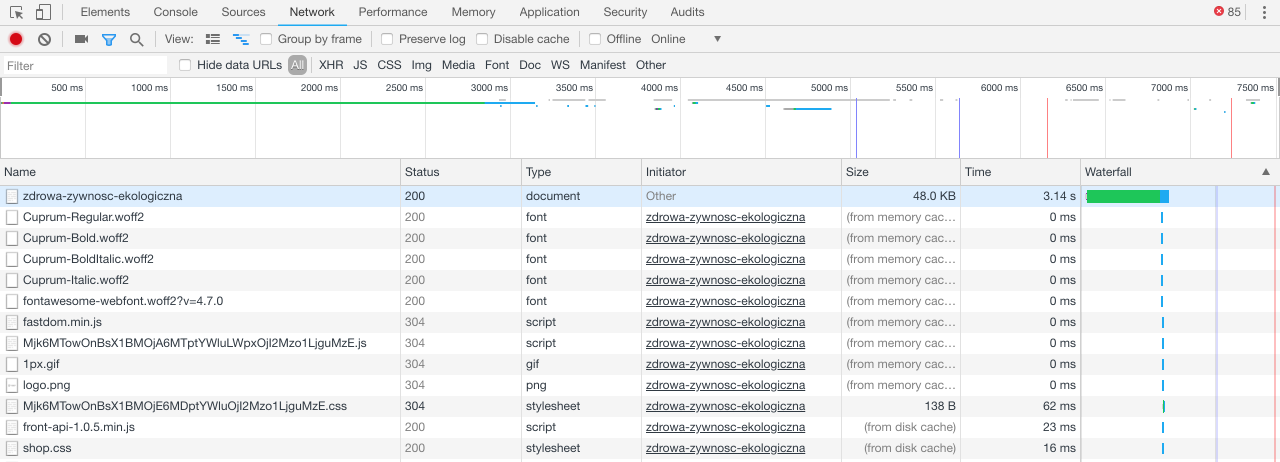The width and height of the screenshot is (1280, 462).
Task: Switch to the Console tab
Action: tap(175, 12)
